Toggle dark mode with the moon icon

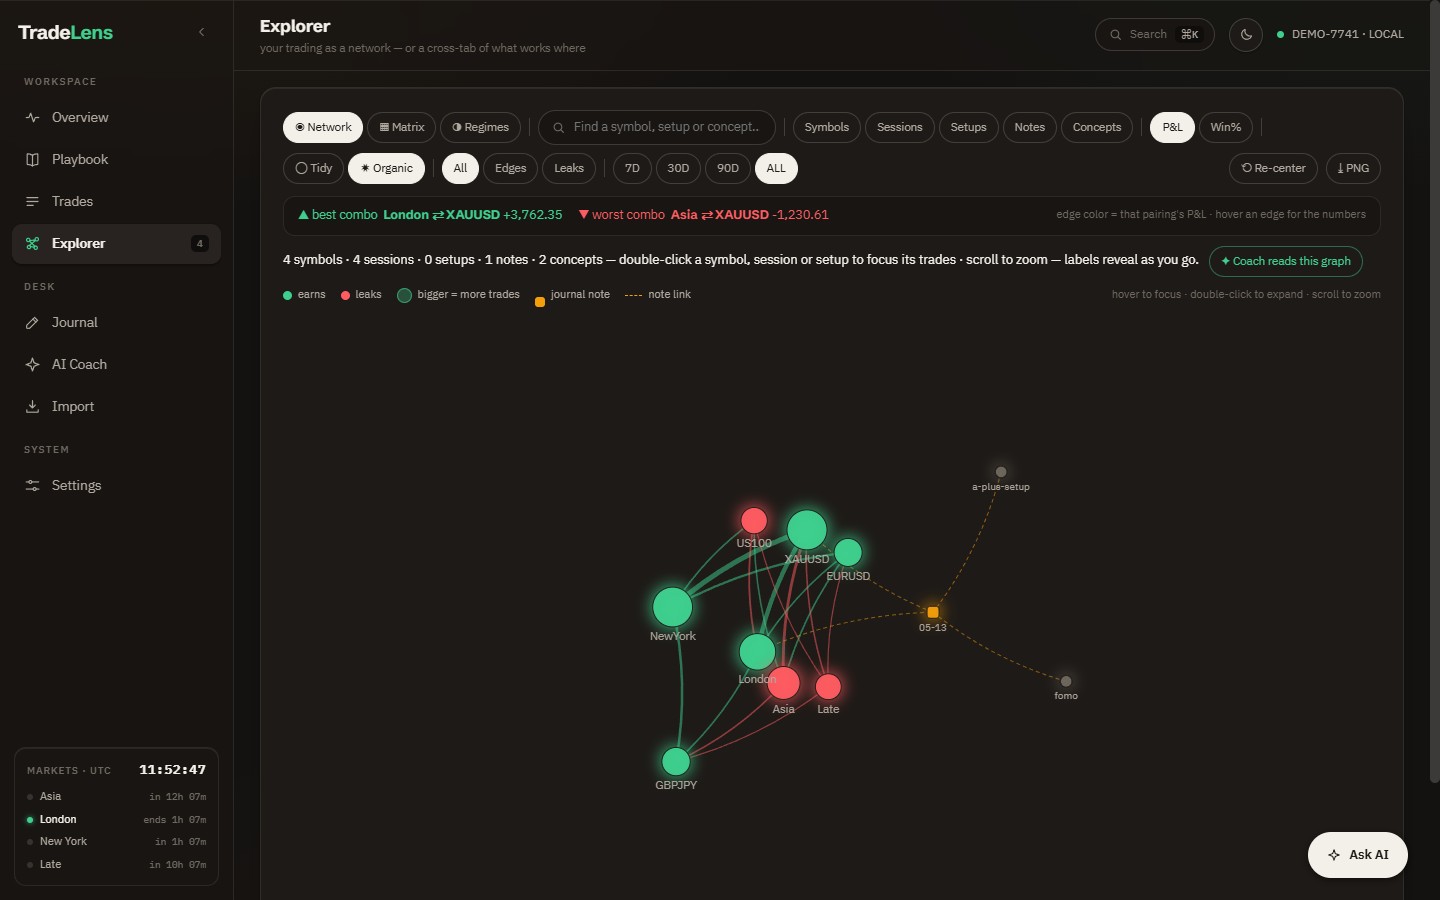(1245, 34)
